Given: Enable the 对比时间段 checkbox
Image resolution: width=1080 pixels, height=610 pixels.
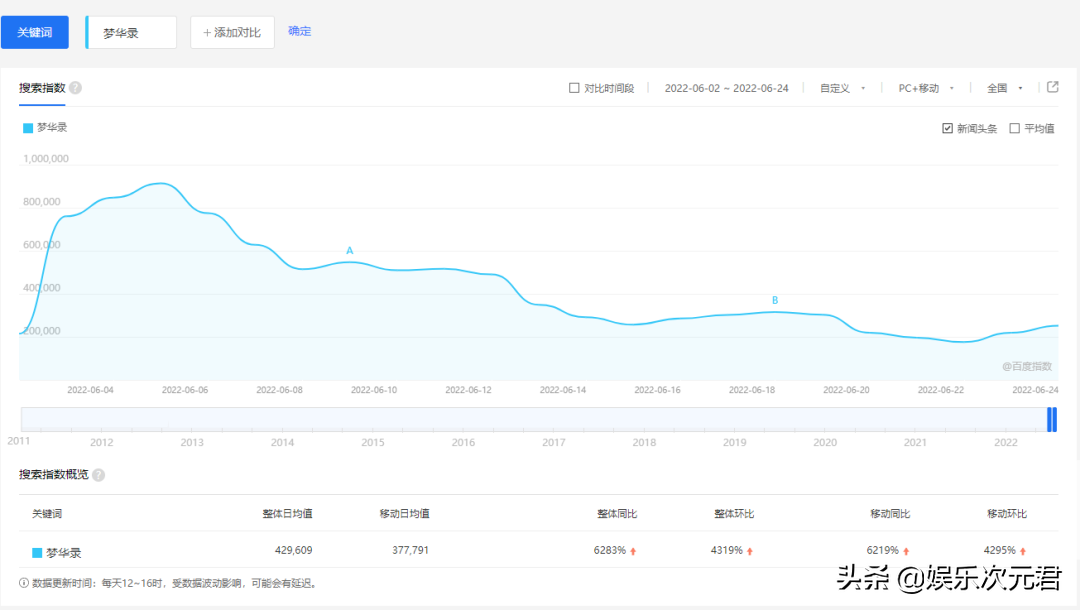Looking at the screenshot, I should [574, 88].
